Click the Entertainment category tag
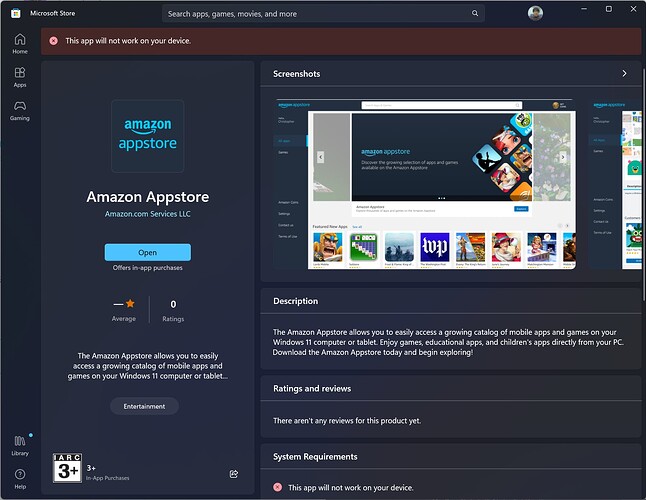Viewport: 646px width, 500px height. click(x=144, y=406)
